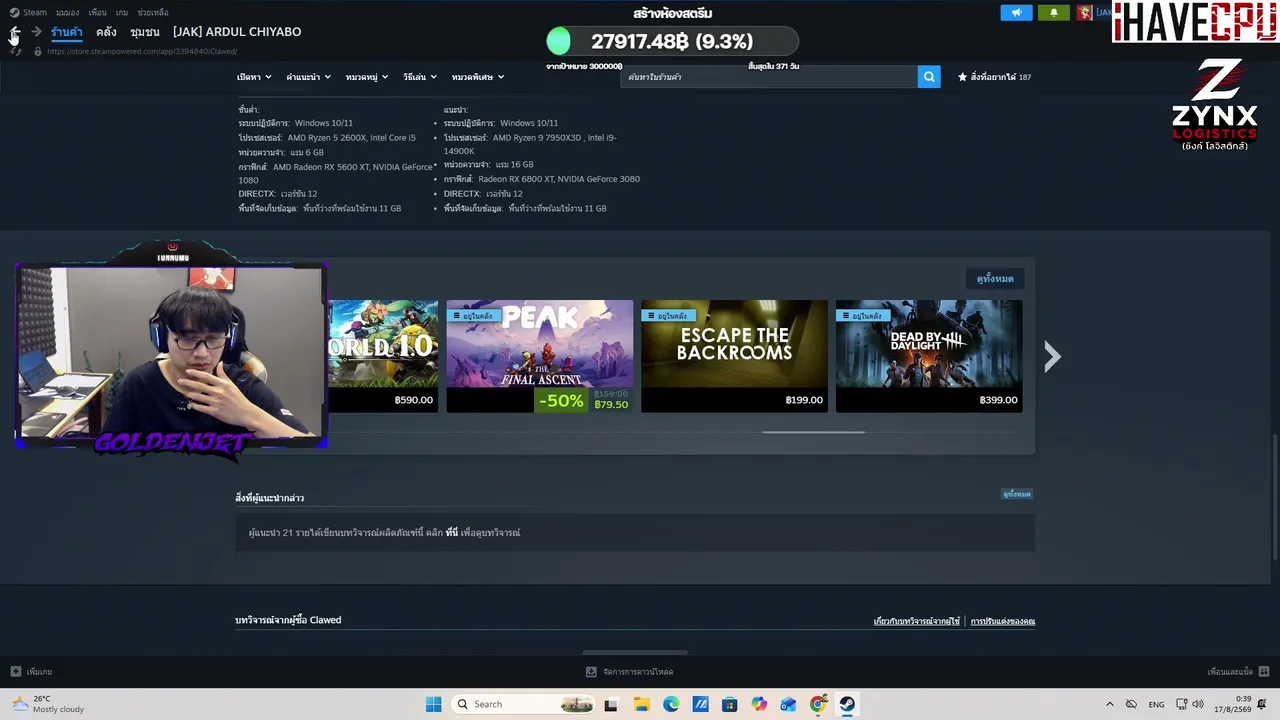Open the เพื่อน (Friends) menu

[x=97, y=13]
